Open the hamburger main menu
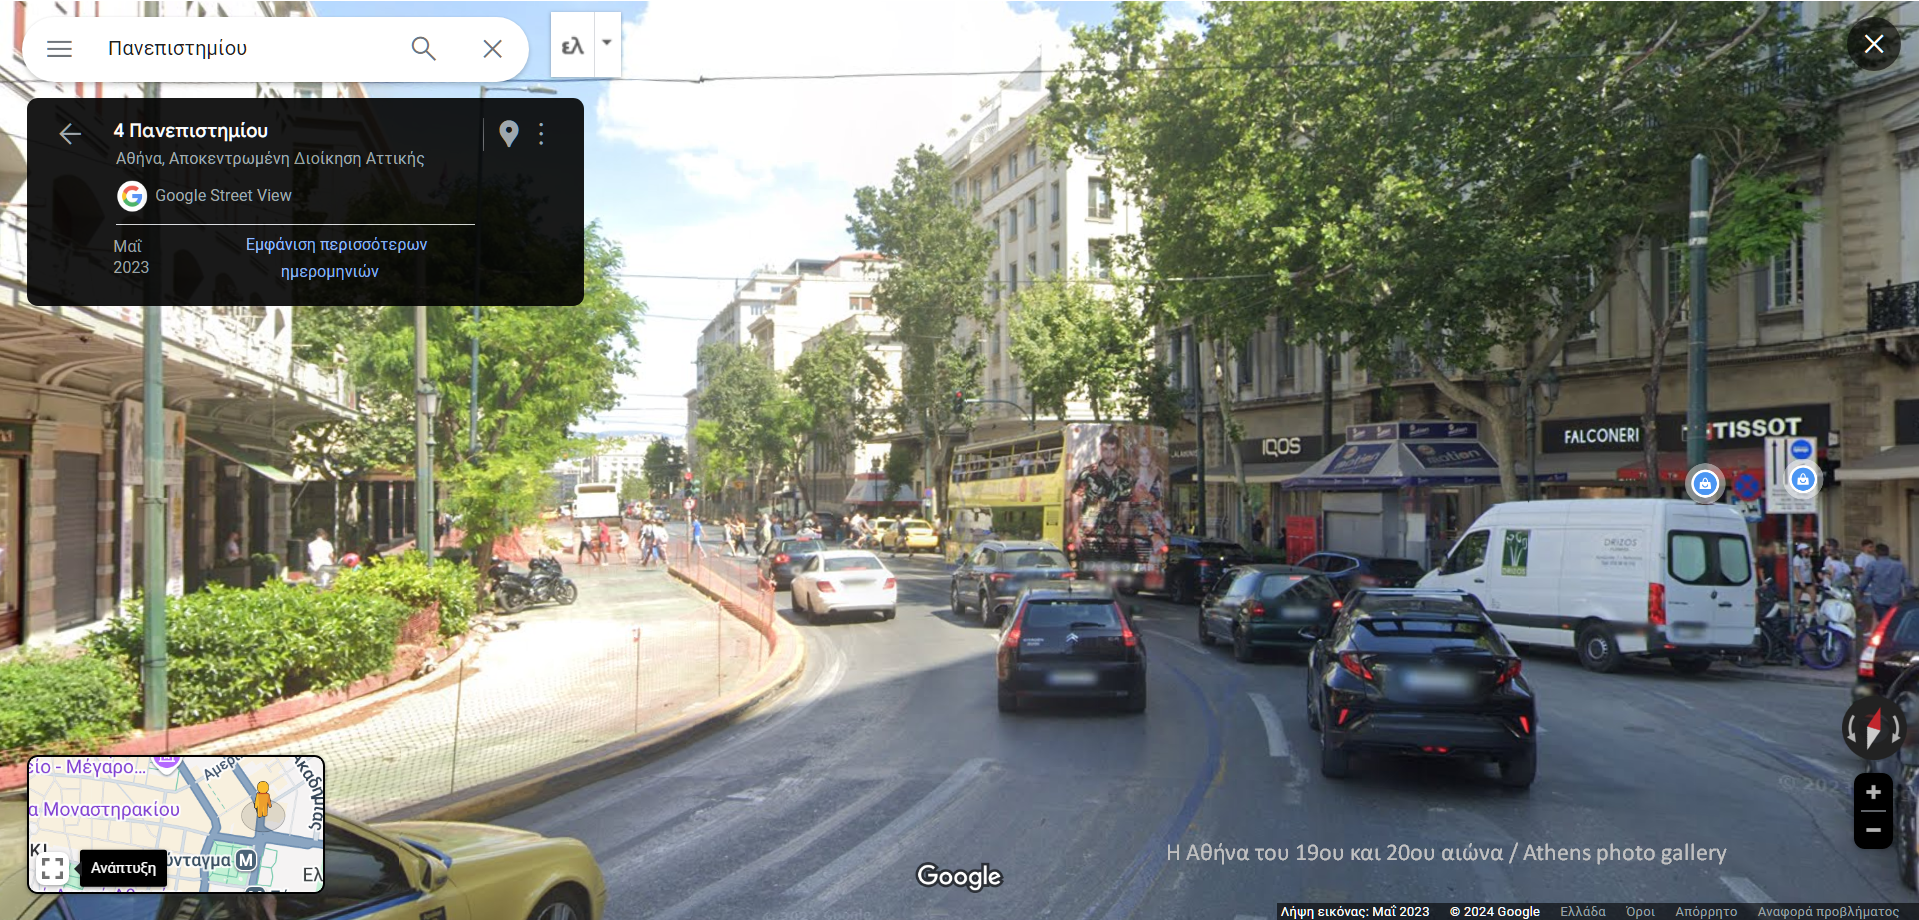1919x920 pixels. click(x=59, y=49)
